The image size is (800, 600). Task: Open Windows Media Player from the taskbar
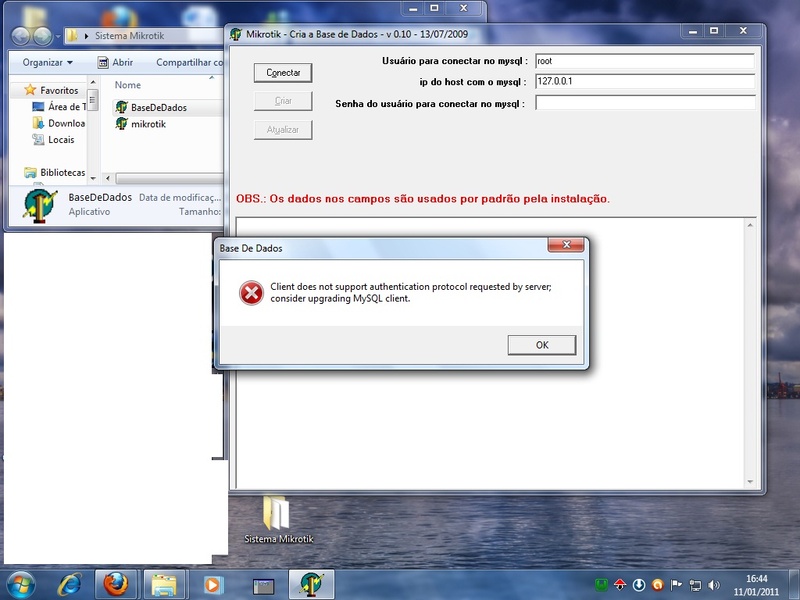pyautogui.click(x=212, y=585)
